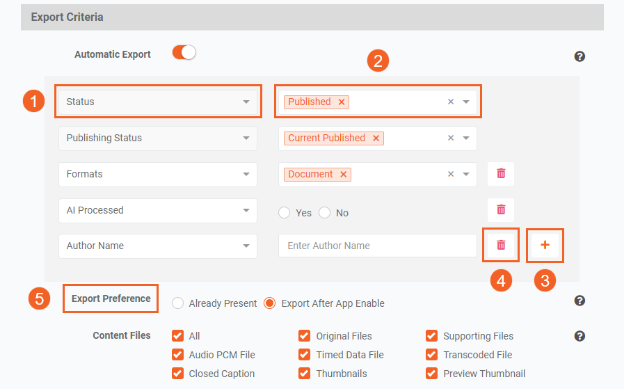Remove the Current Published tag
Viewport: 624px width, 389px height.
376,138
